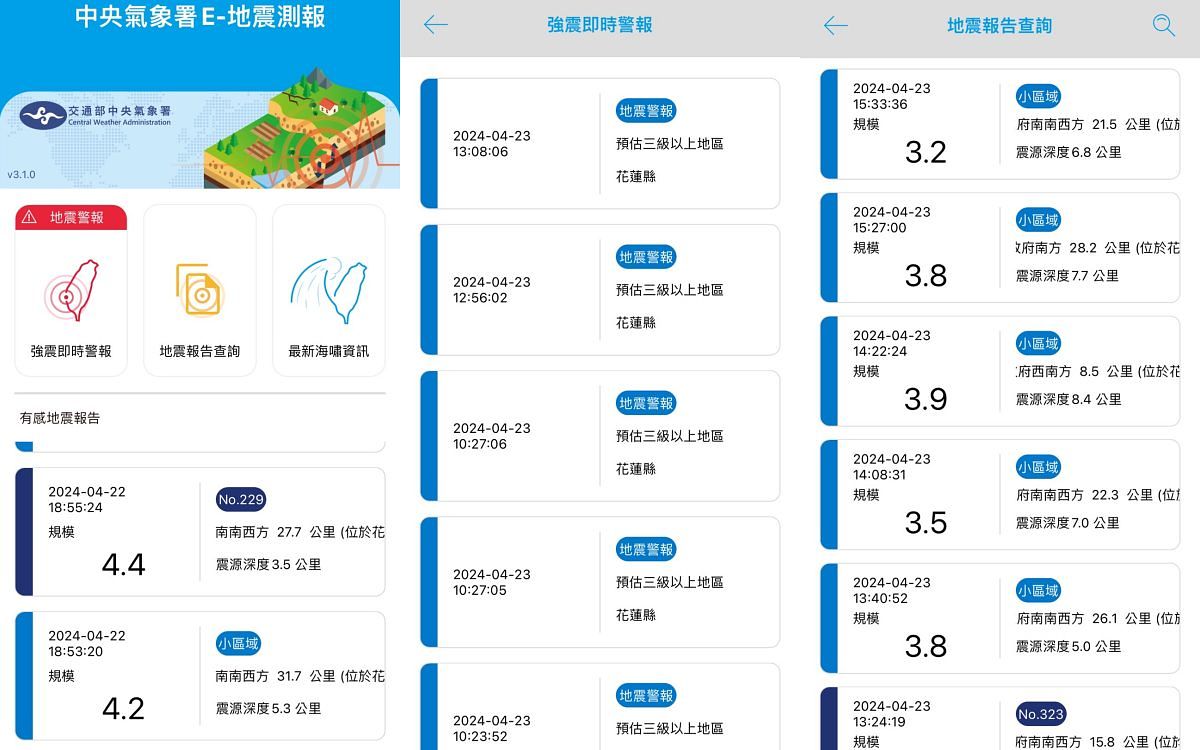Open magnitude 3.5 report at 14:08:31
The height and width of the screenshot is (750, 1200).
[1000, 494]
